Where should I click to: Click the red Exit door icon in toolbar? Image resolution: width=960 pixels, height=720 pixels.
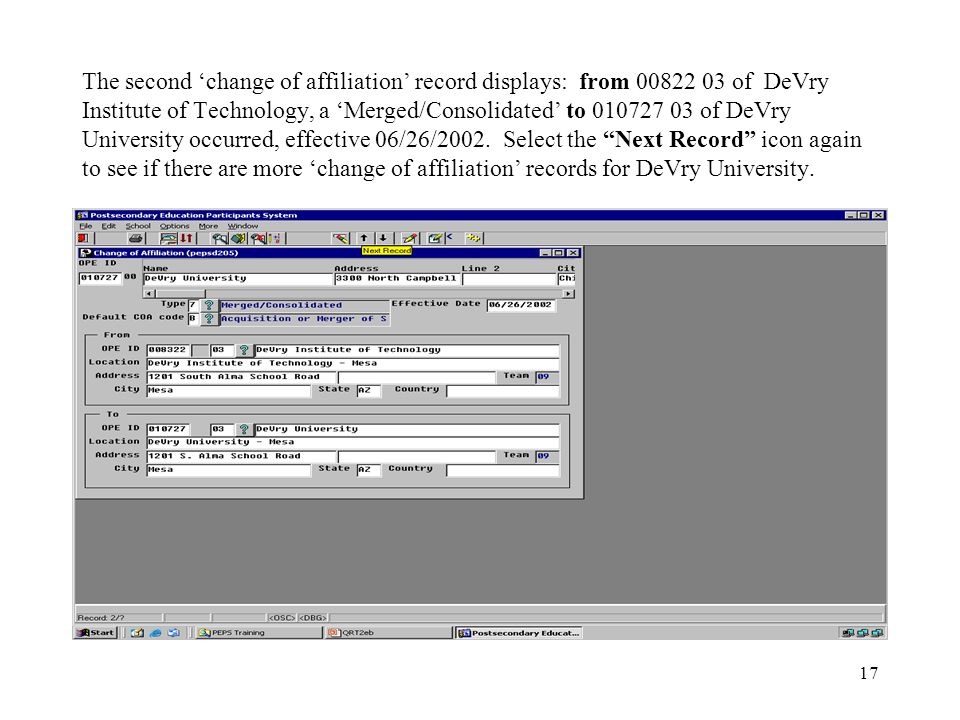[83, 238]
